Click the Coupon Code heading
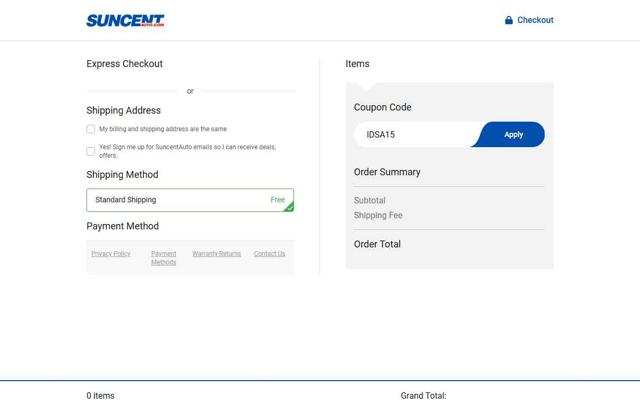The image size is (640, 411). 382,107
